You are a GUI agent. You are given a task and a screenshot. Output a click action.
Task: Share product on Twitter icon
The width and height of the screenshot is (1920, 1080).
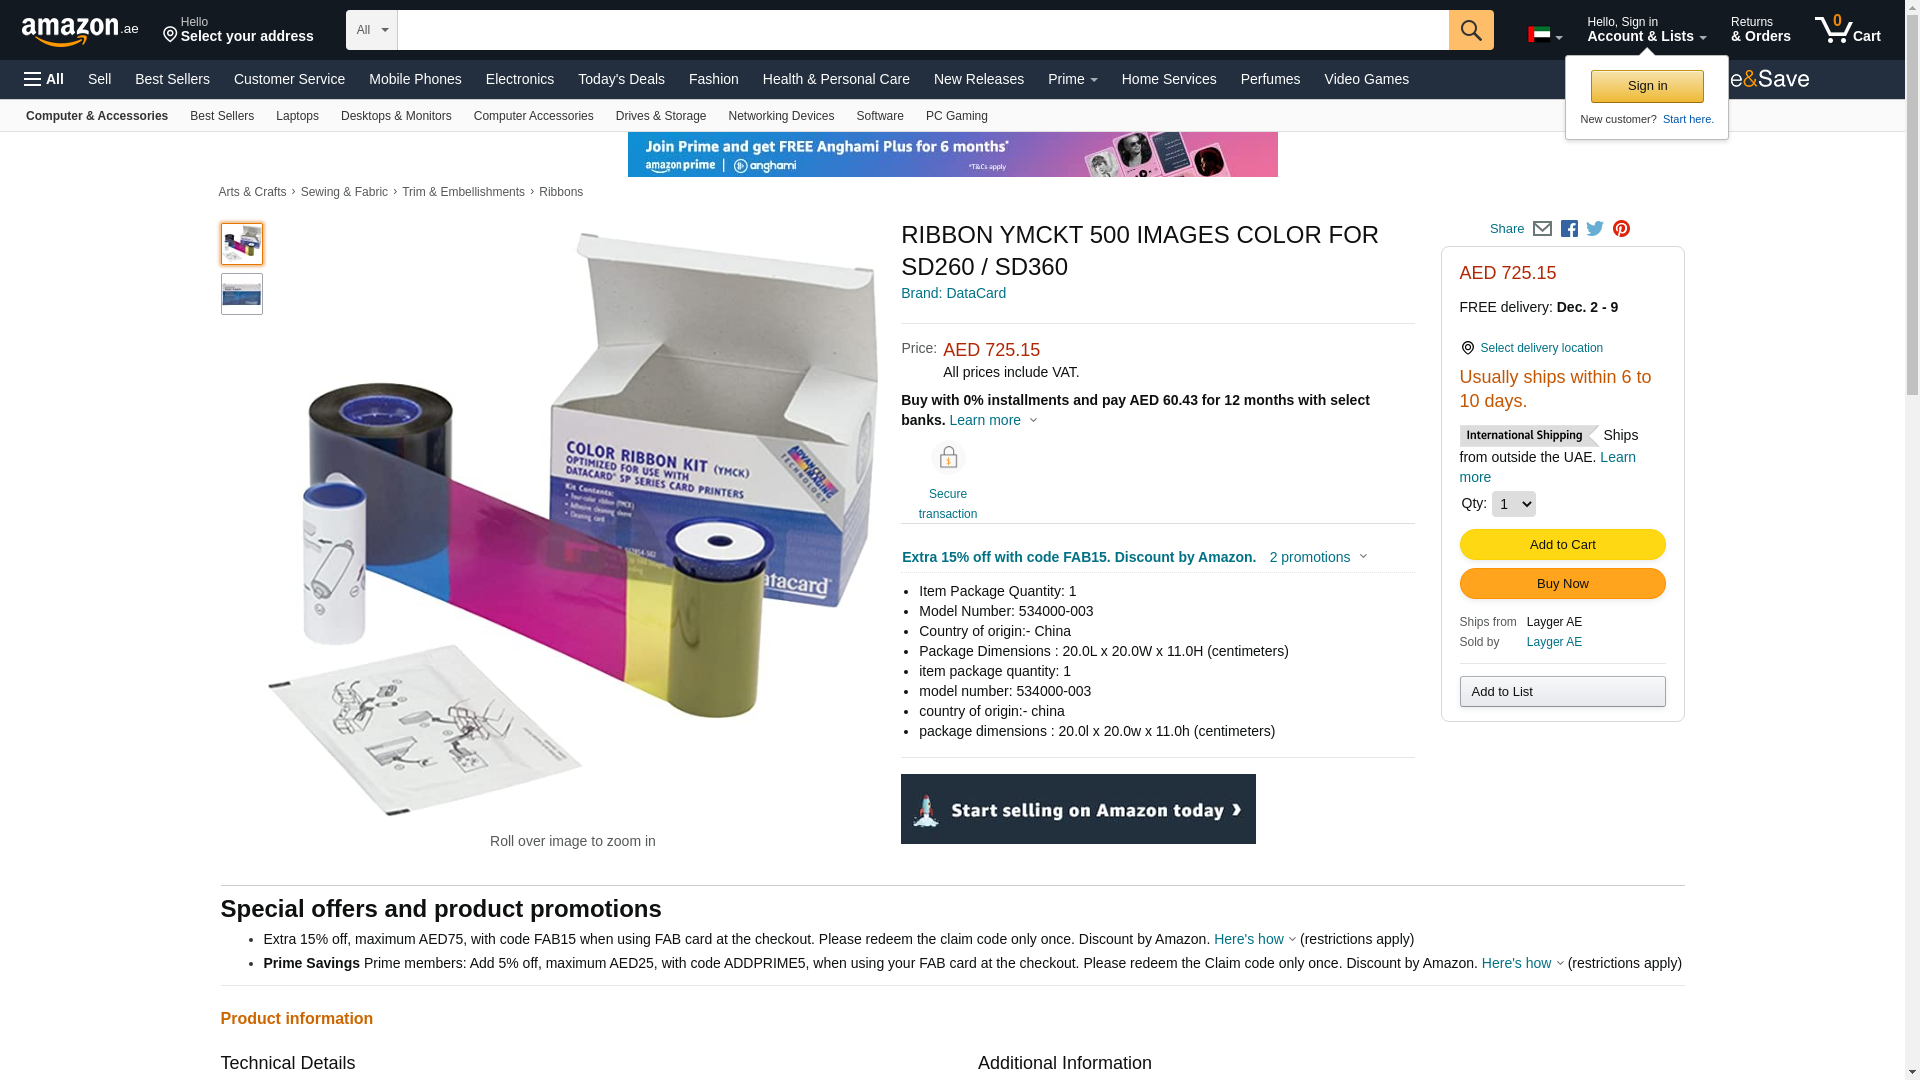point(1595,229)
